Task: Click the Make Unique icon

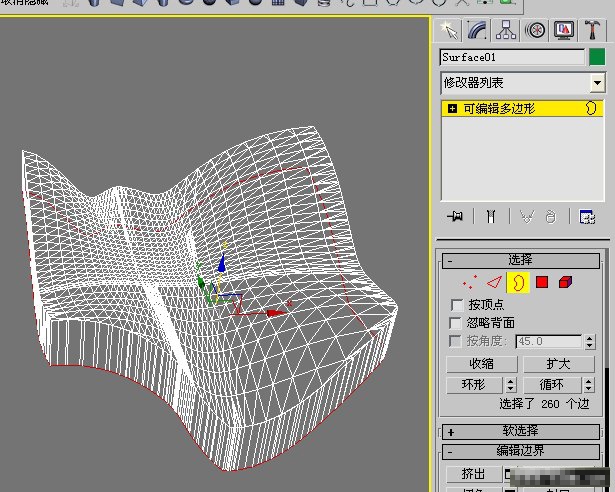Action: tap(527, 216)
